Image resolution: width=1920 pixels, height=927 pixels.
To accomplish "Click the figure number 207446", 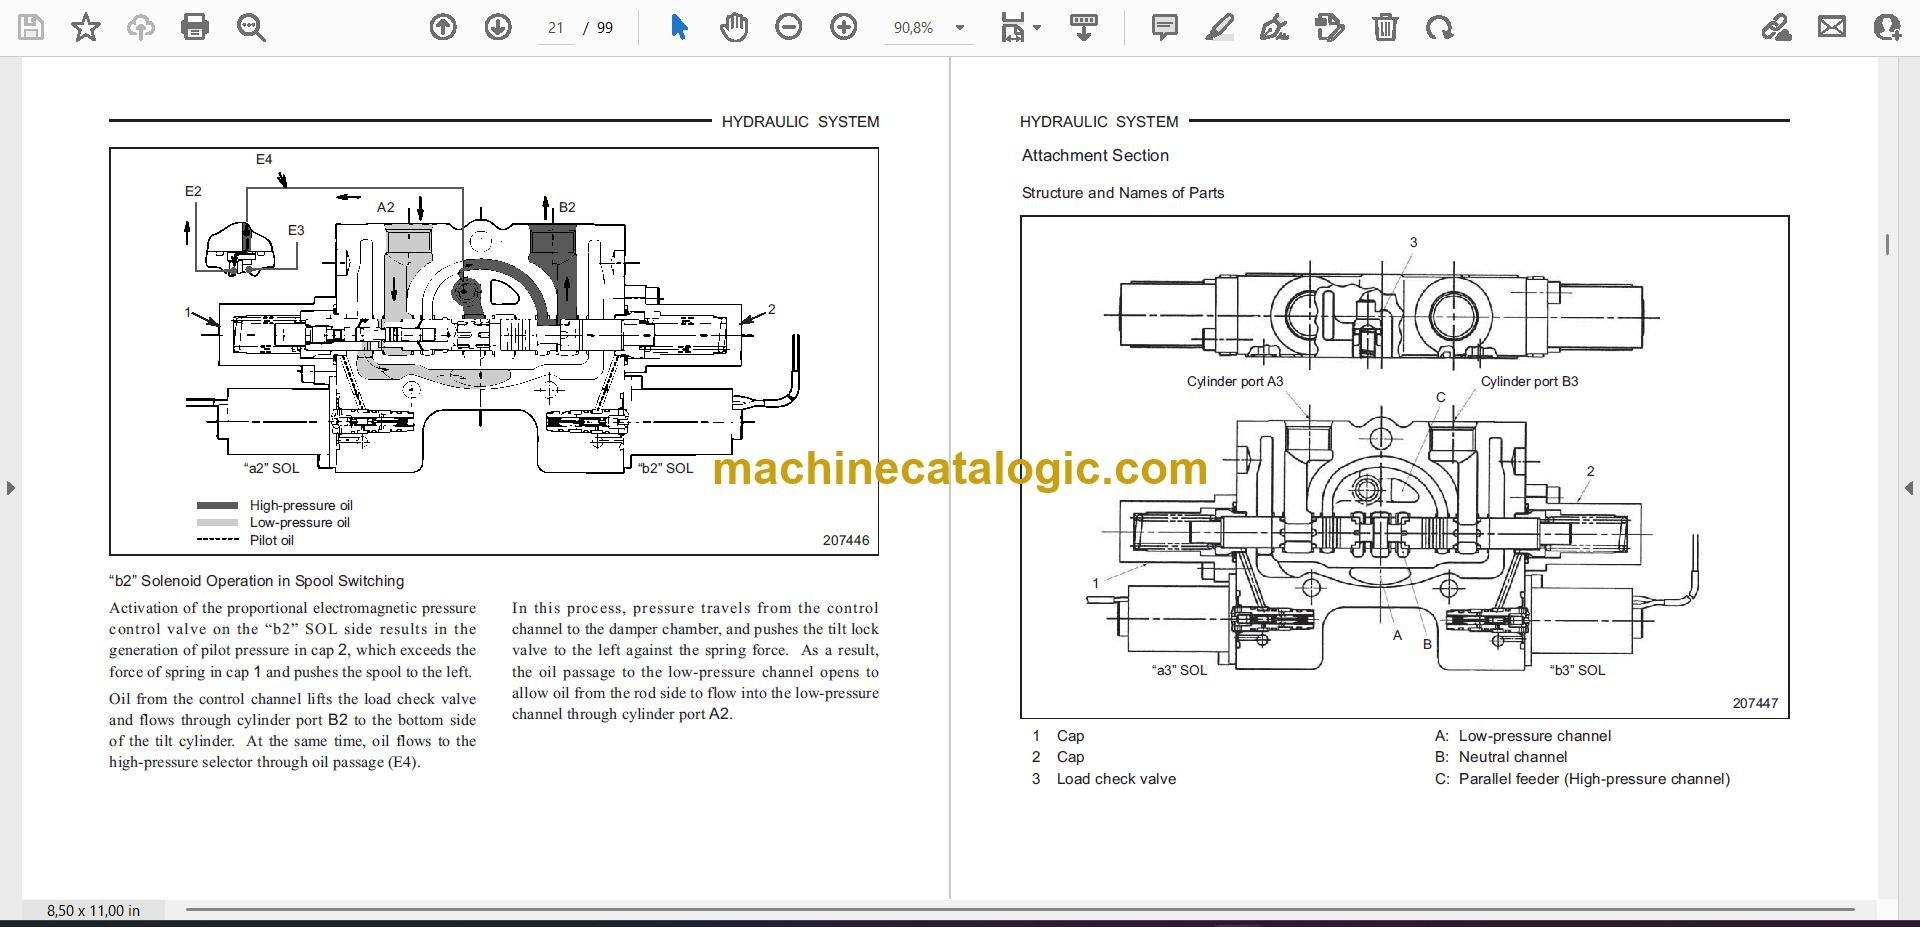I will pos(846,540).
